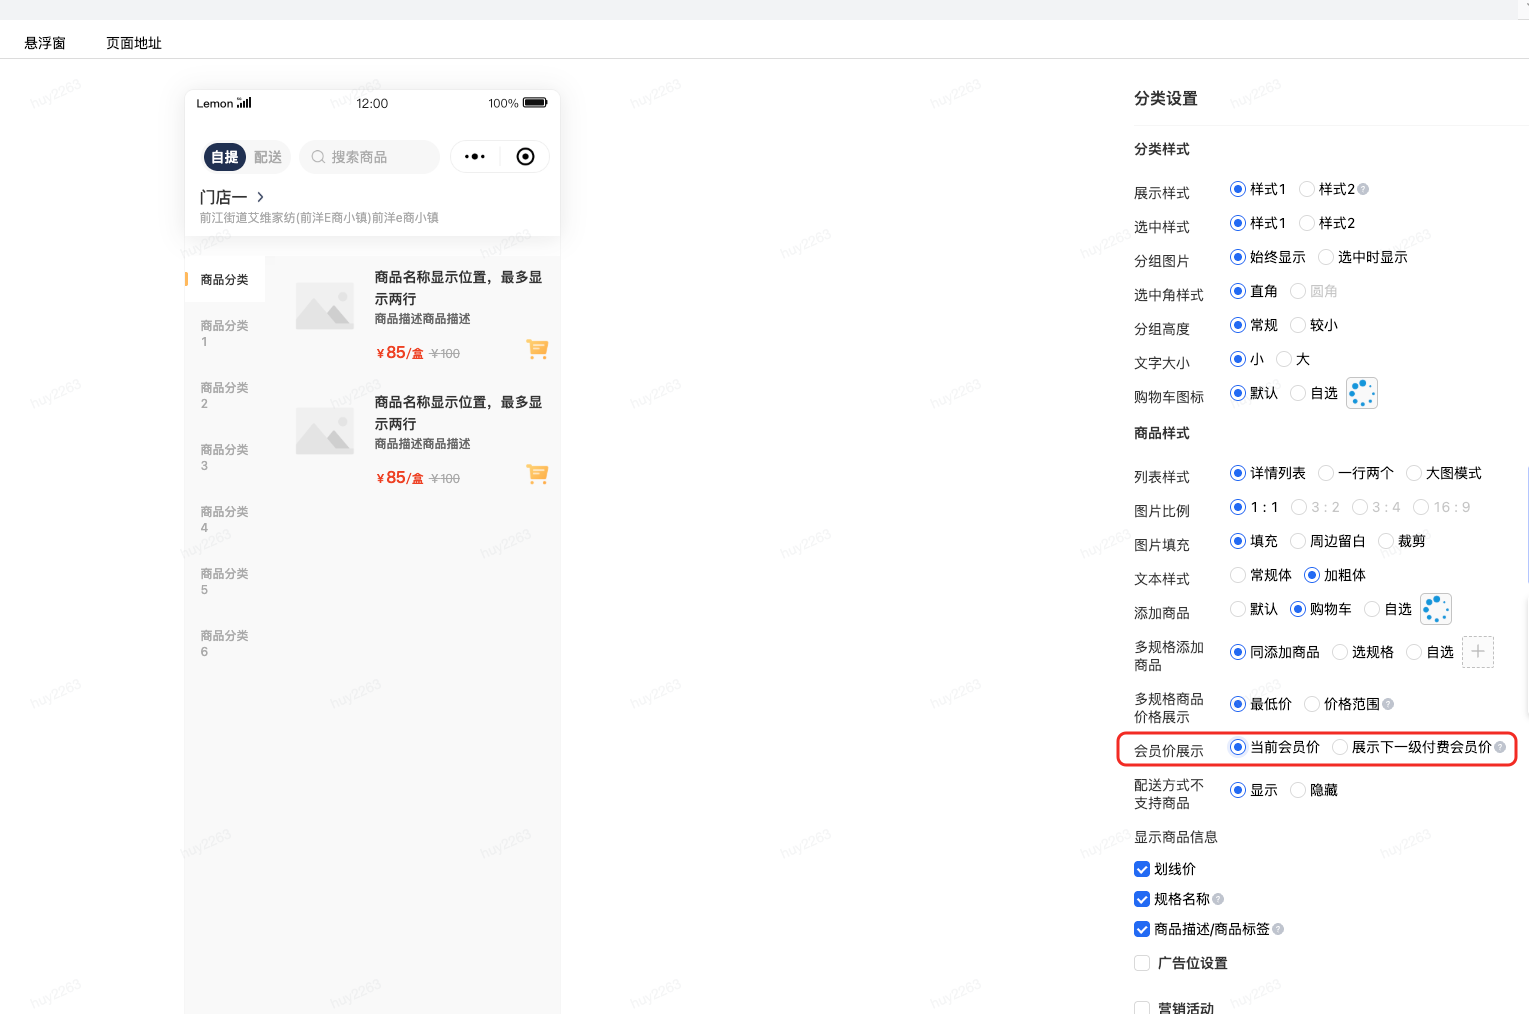Click the plus upload box for 多规格添加商品
This screenshot has width=1529, height=1014.
tap(1478, 652)
